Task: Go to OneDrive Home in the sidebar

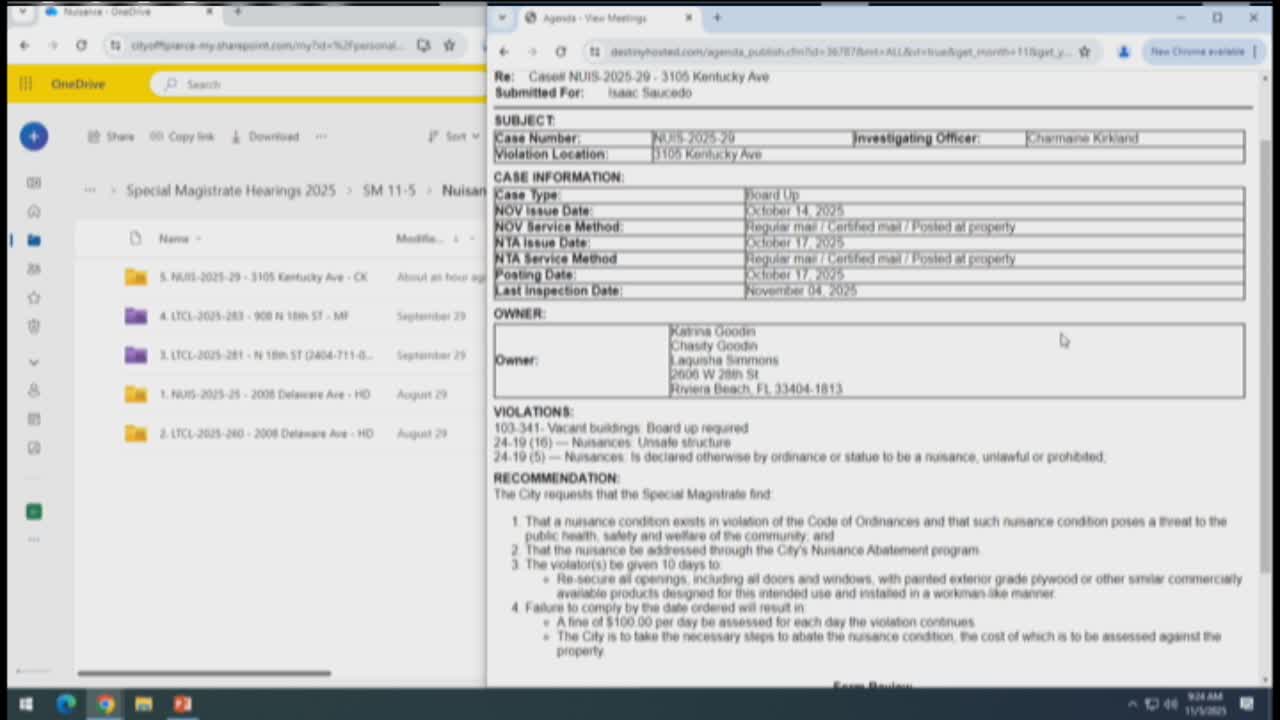Action: pos(34,211)
